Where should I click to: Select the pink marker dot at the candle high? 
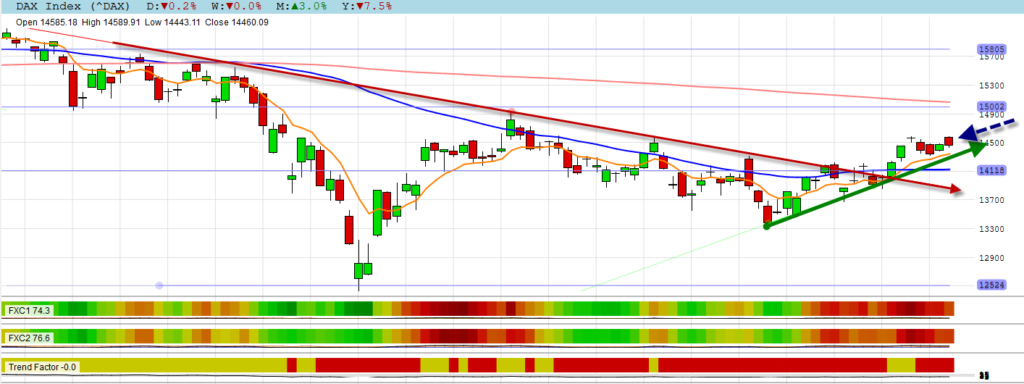511,112
